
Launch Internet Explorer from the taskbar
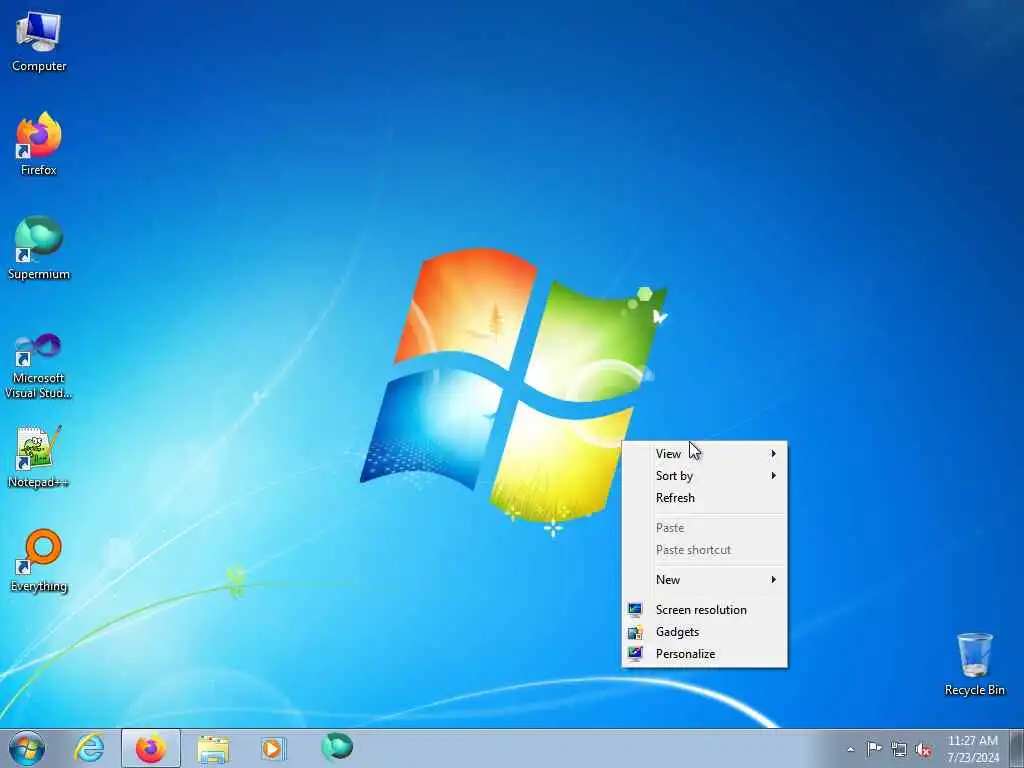[x=89, y=748]
